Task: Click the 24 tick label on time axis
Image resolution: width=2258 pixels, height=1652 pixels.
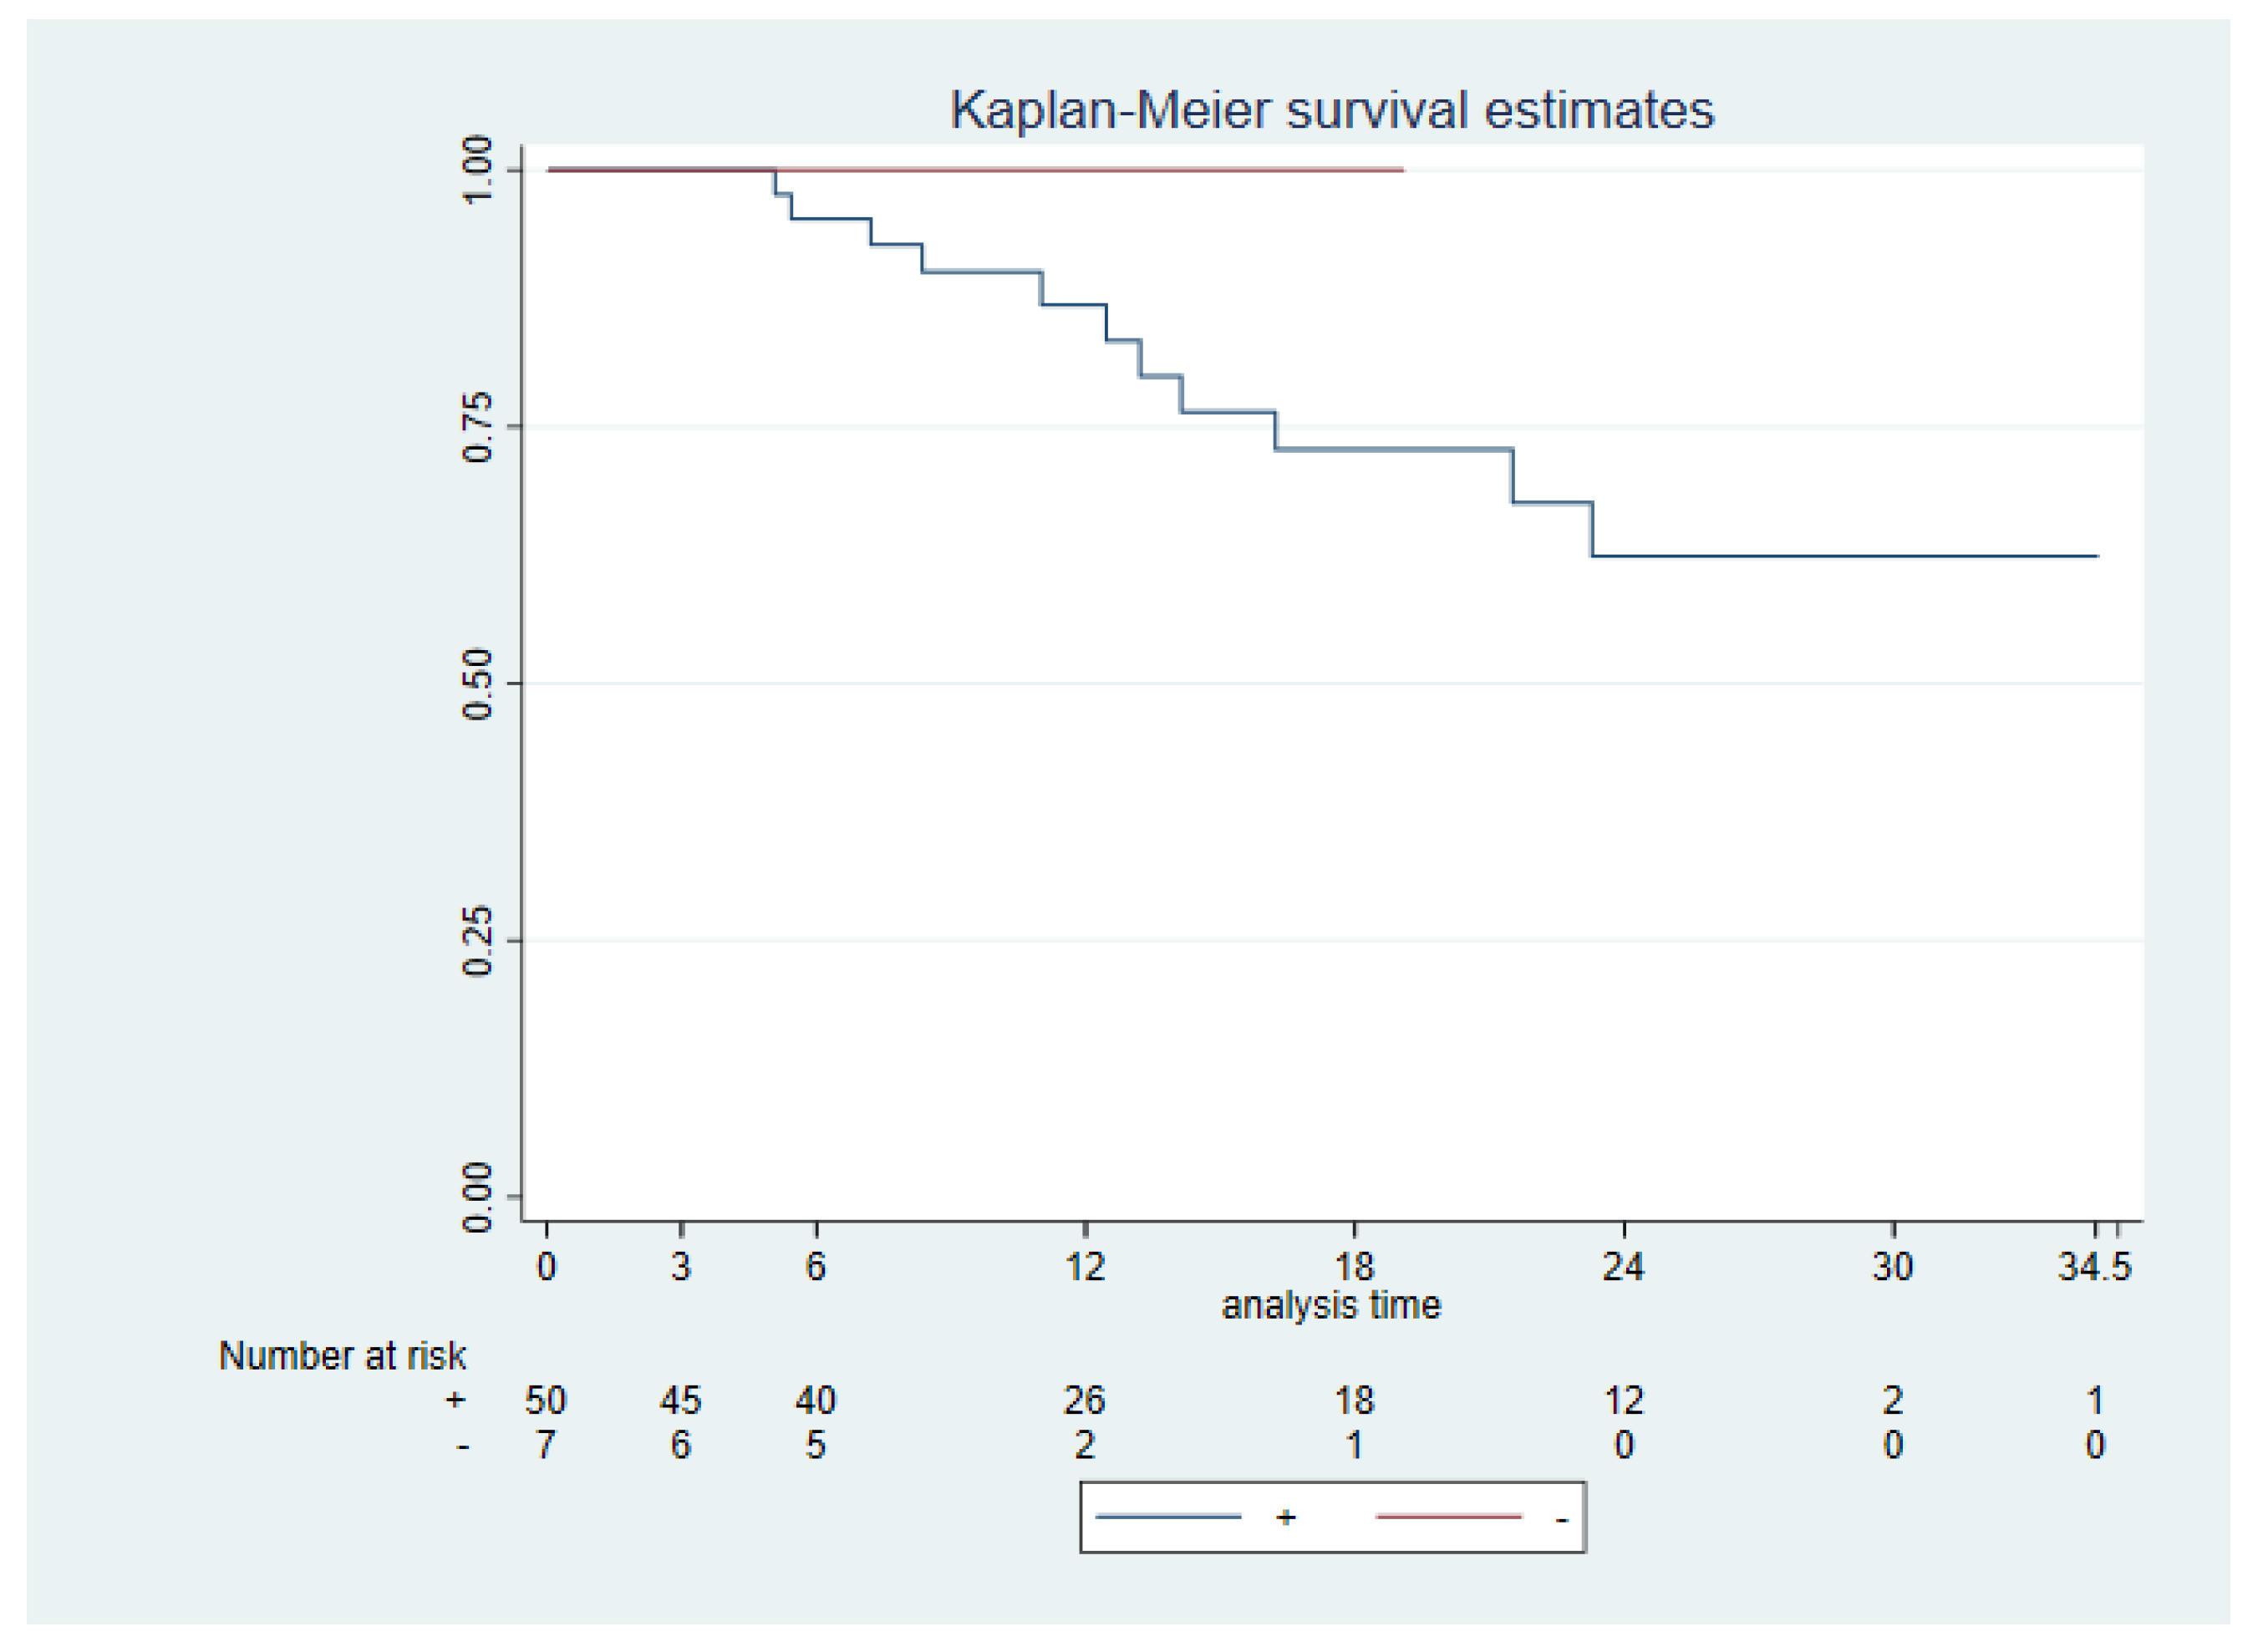Action: (x=1623, y=1267)
